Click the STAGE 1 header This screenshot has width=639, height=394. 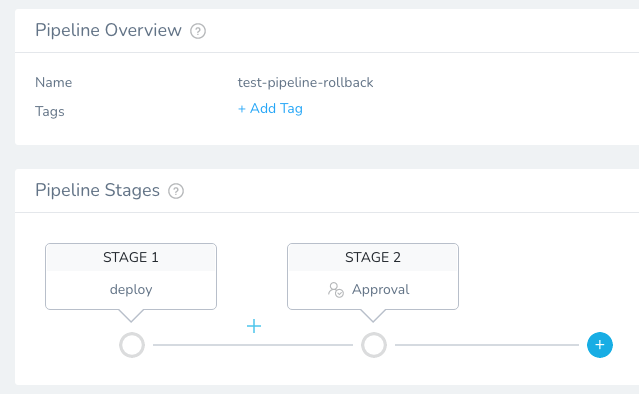coord(131,257)
